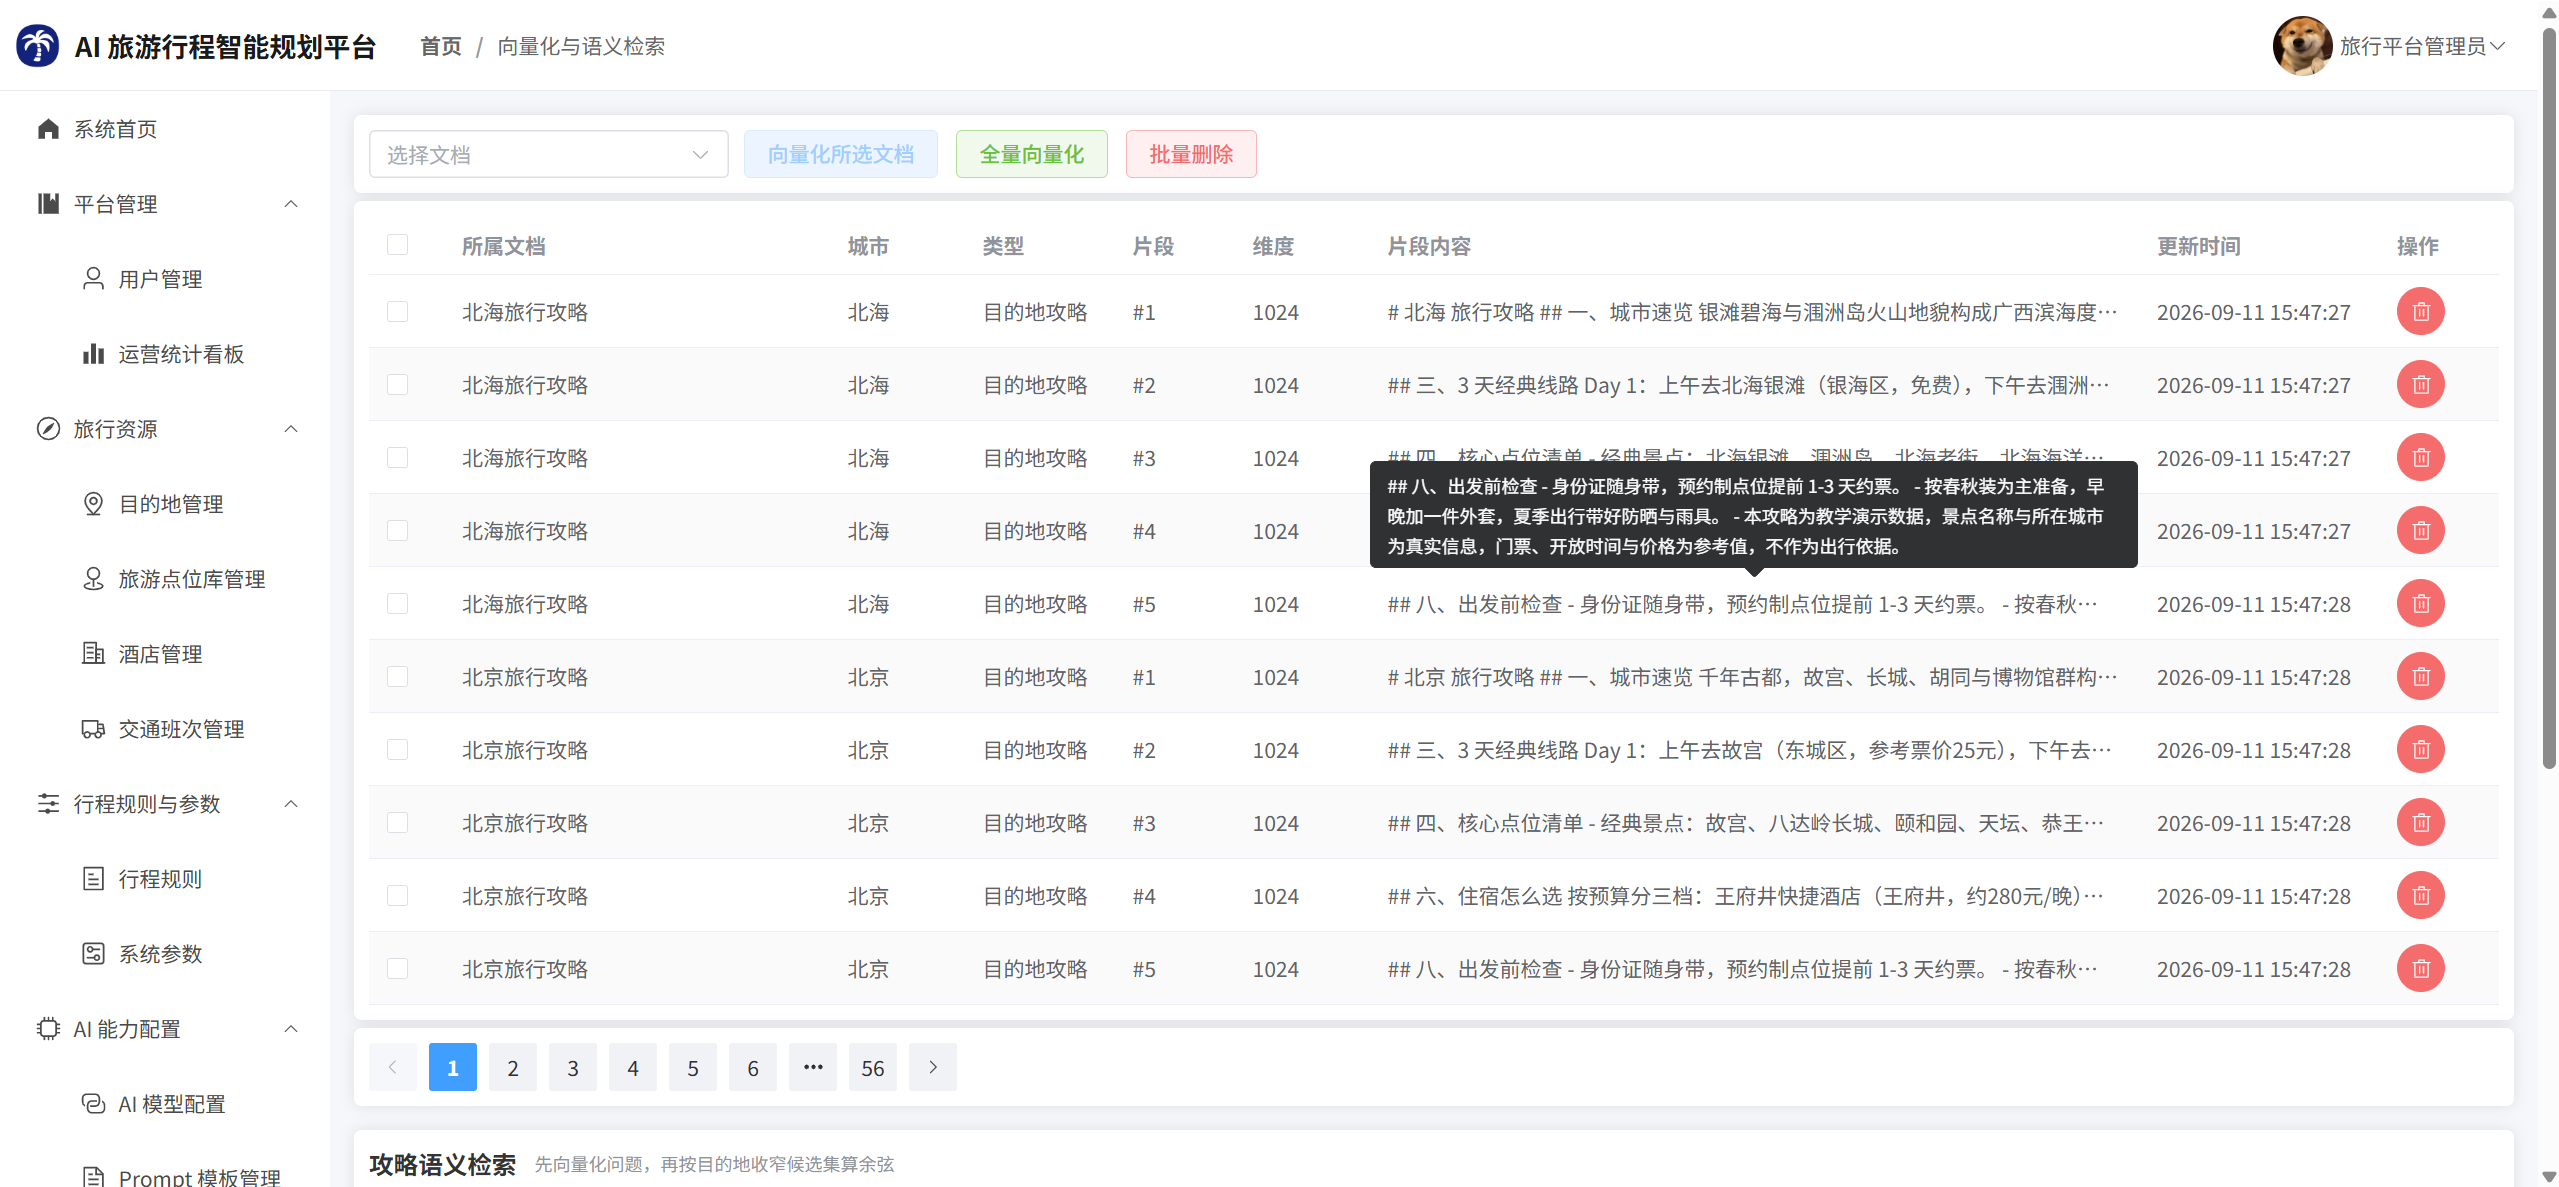The width and height of the screenshot is (2559, 1187).
Task: Open 酒店管理 in the sidebar
Action: click(x=165, y=654)
